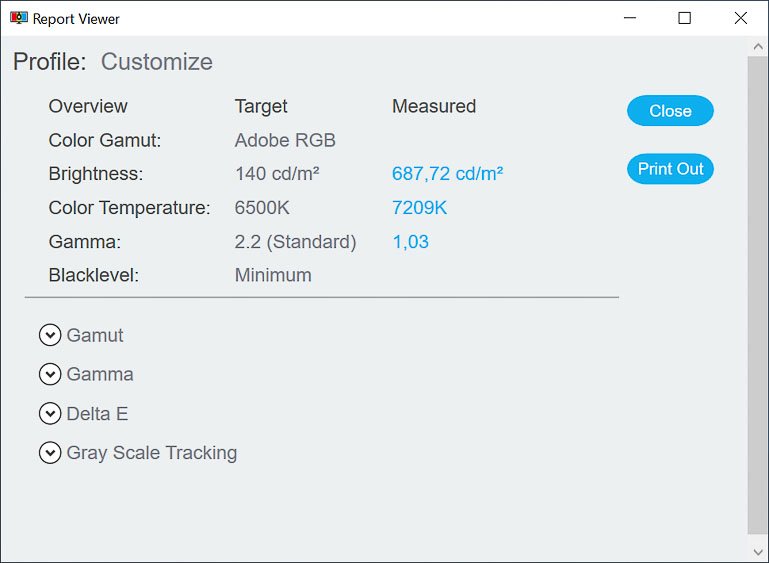Close the window with the X button
The width and height of the screenshot is (769, 563).
741,18
